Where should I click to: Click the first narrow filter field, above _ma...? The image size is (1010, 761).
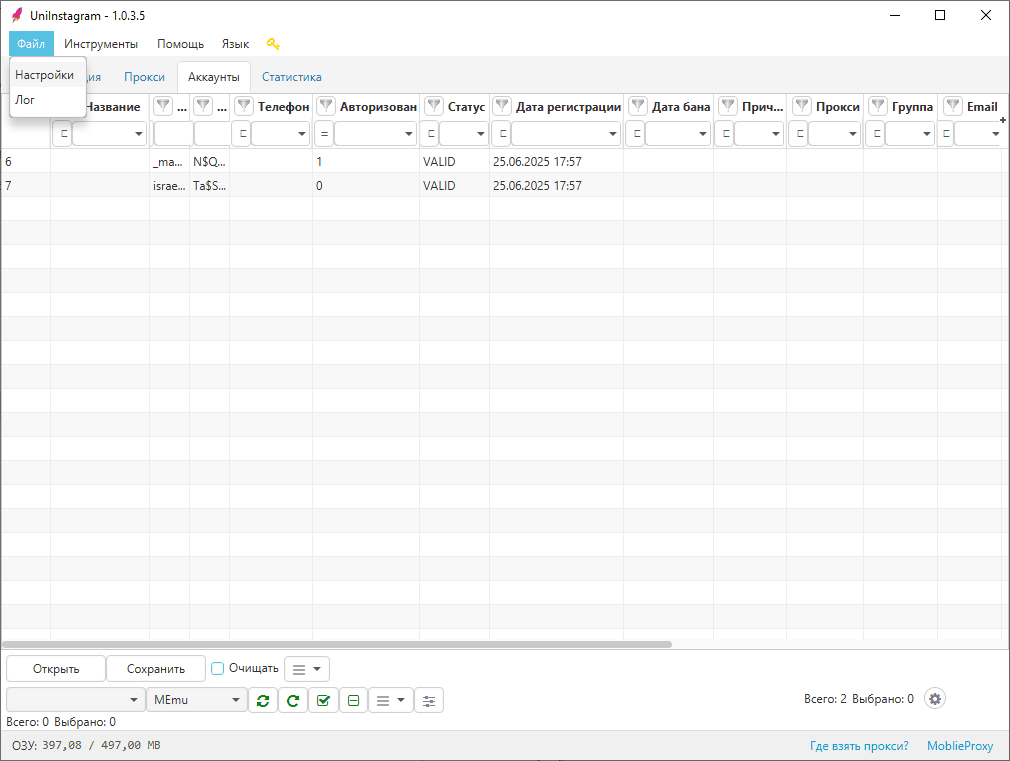(172, 134)
